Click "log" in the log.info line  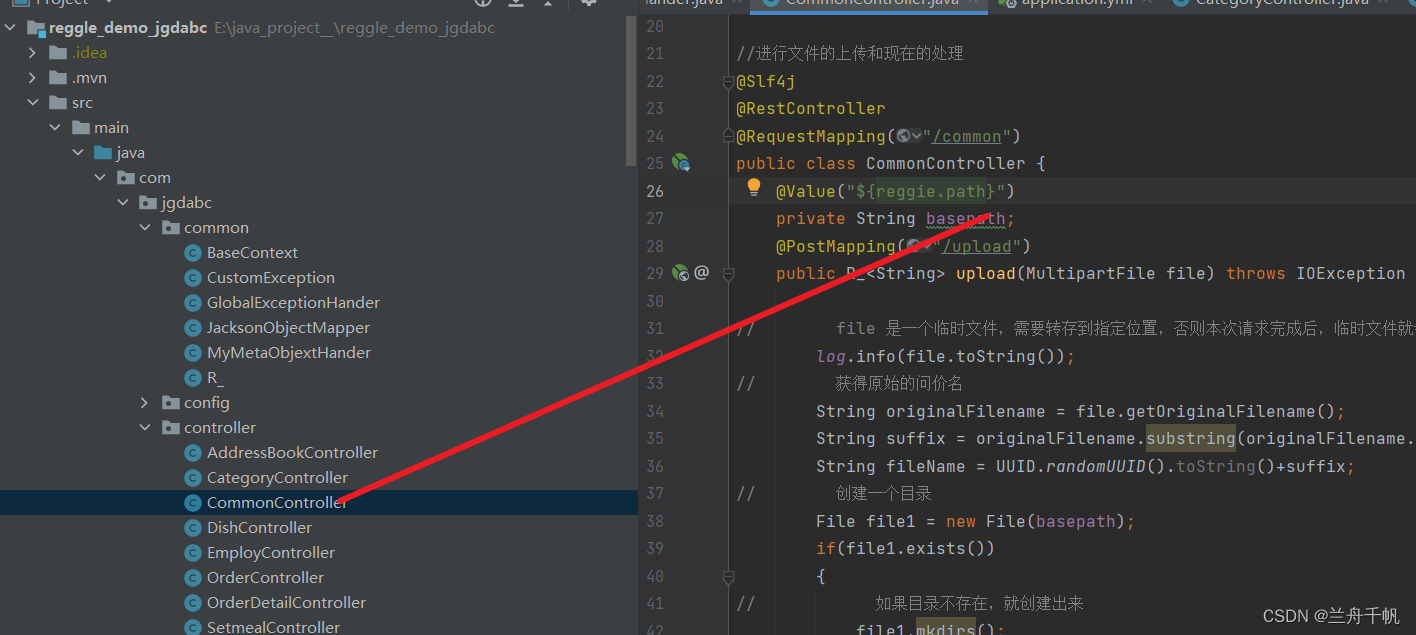pyautogui.click(x=831, y=356)
